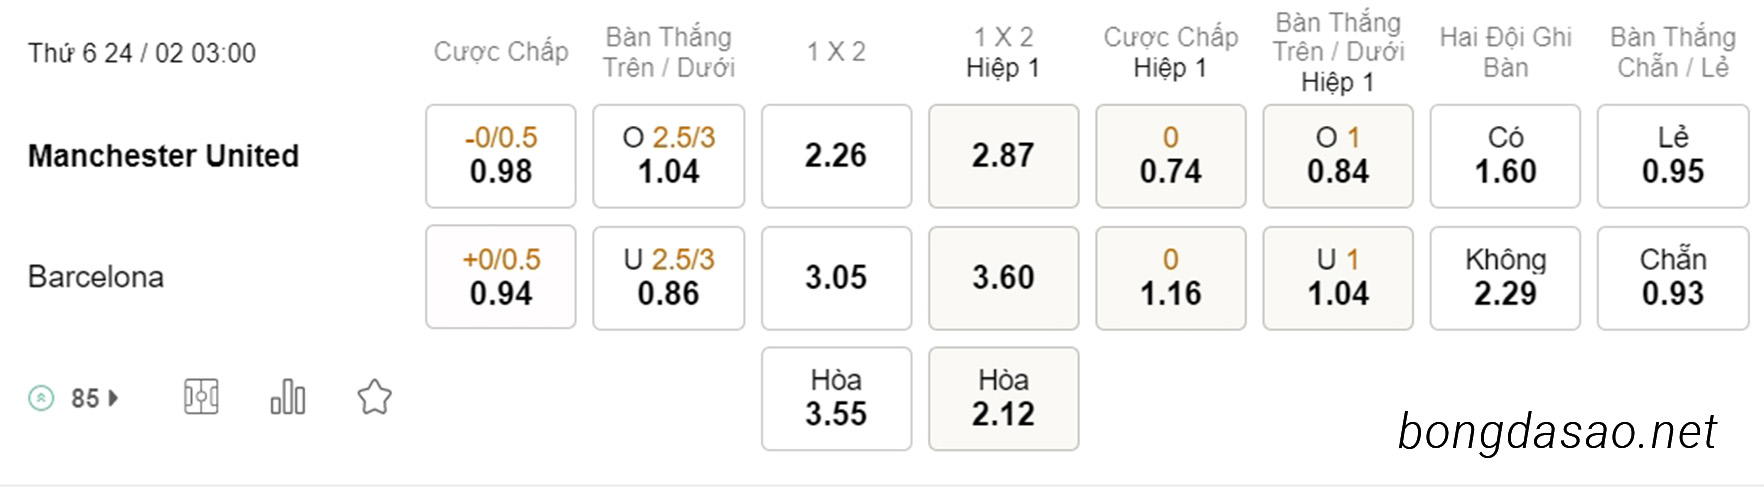Open the Manchester United team name

pos(163,156)
